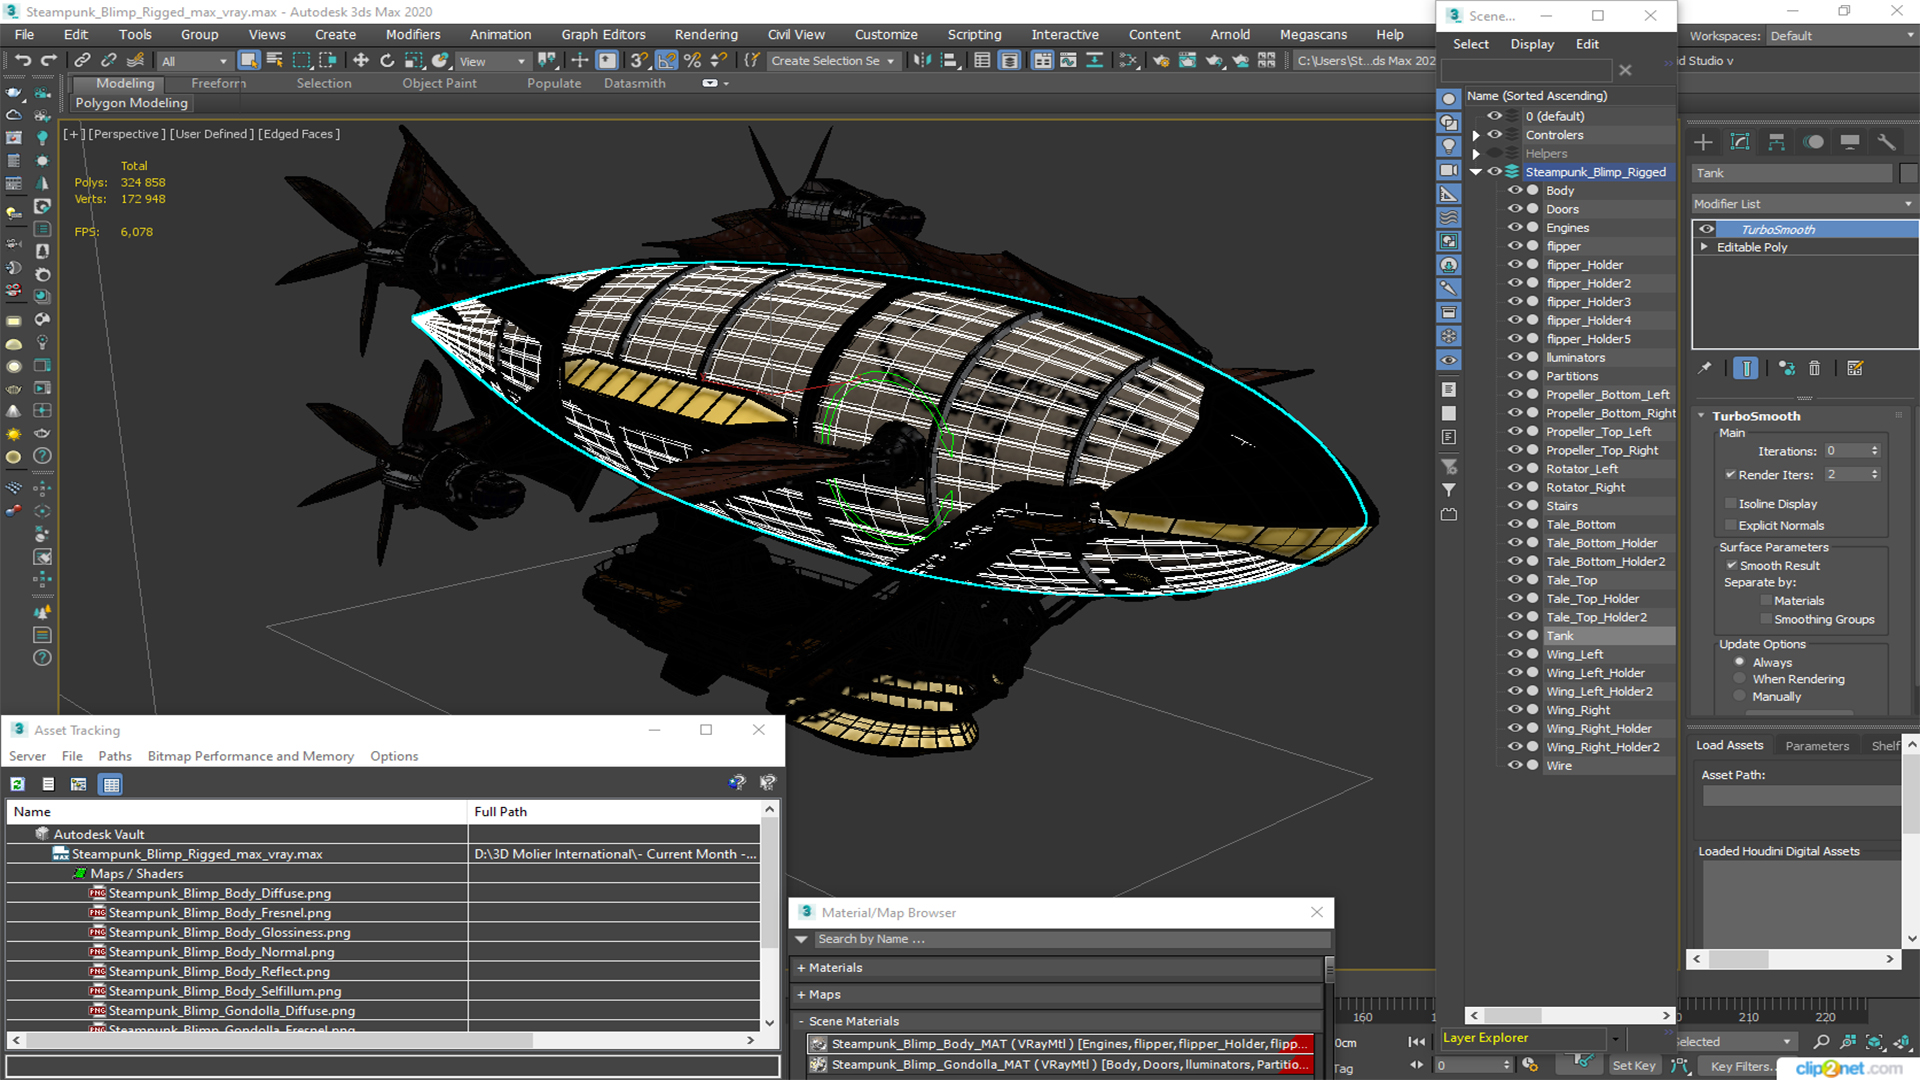Open the Workspaces Default dropdown
This screenshot has height=1080, width=1920.
(x=1841, y=36)
